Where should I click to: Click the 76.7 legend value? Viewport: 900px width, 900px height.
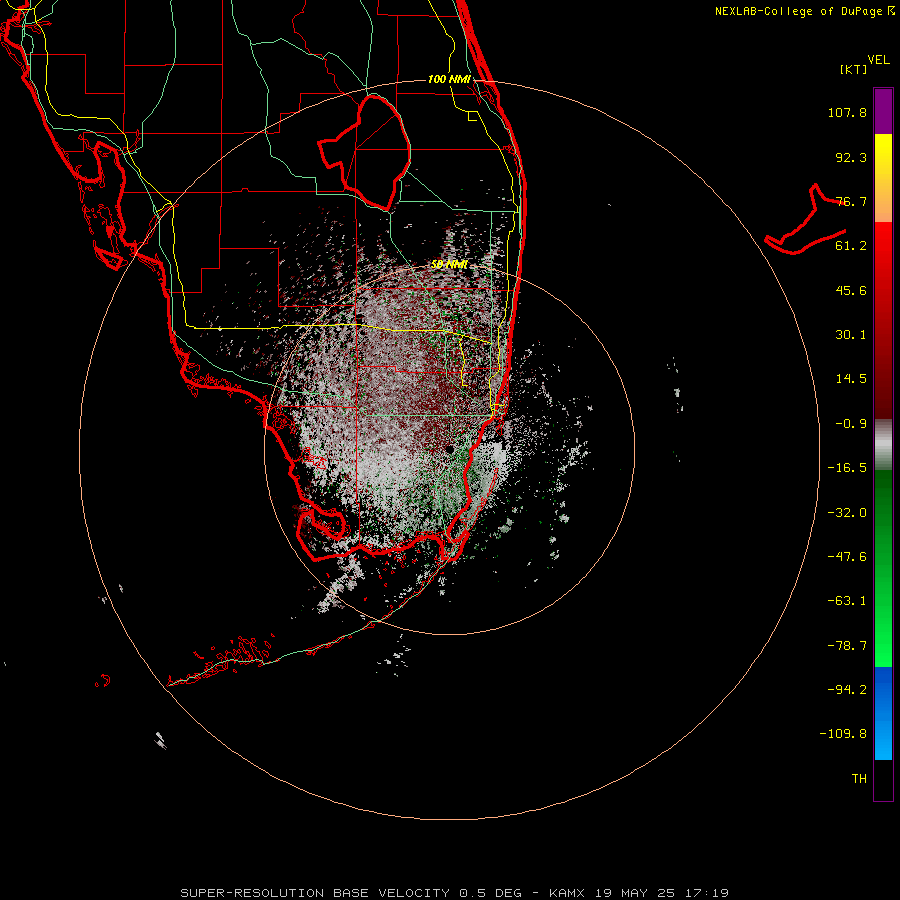pos(851,201)
